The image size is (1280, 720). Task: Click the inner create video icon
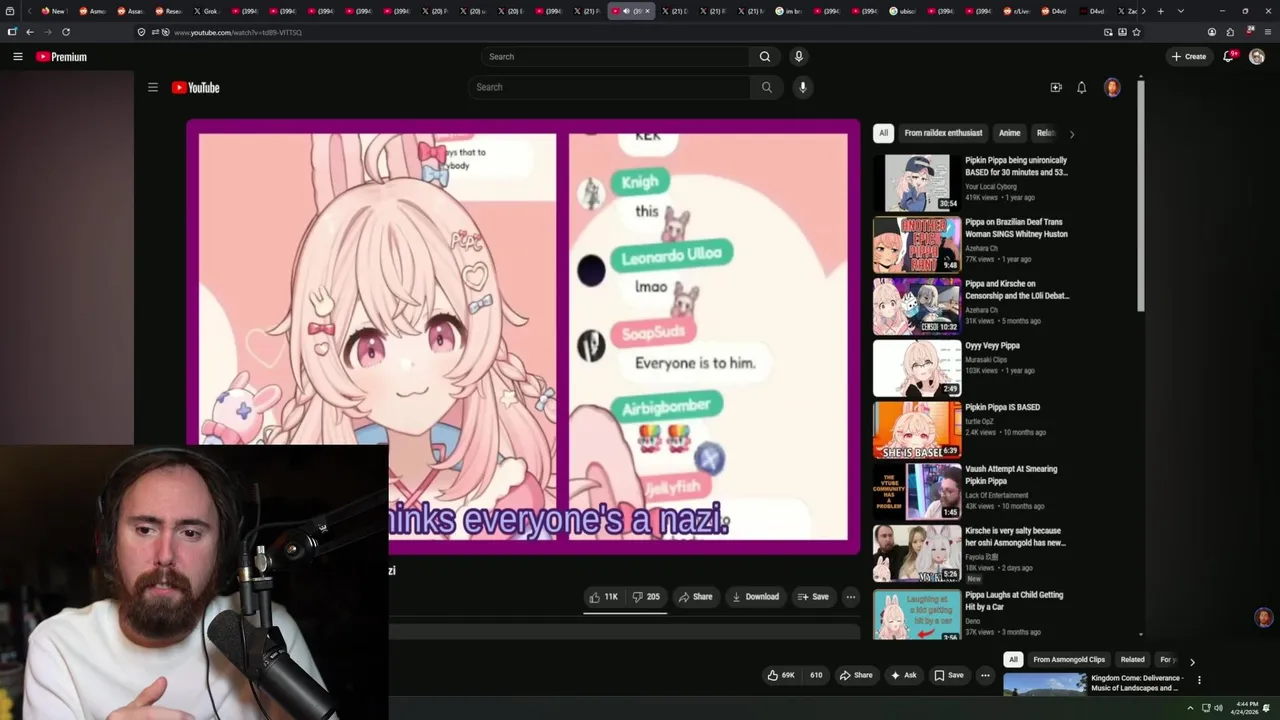point(1056,88)
